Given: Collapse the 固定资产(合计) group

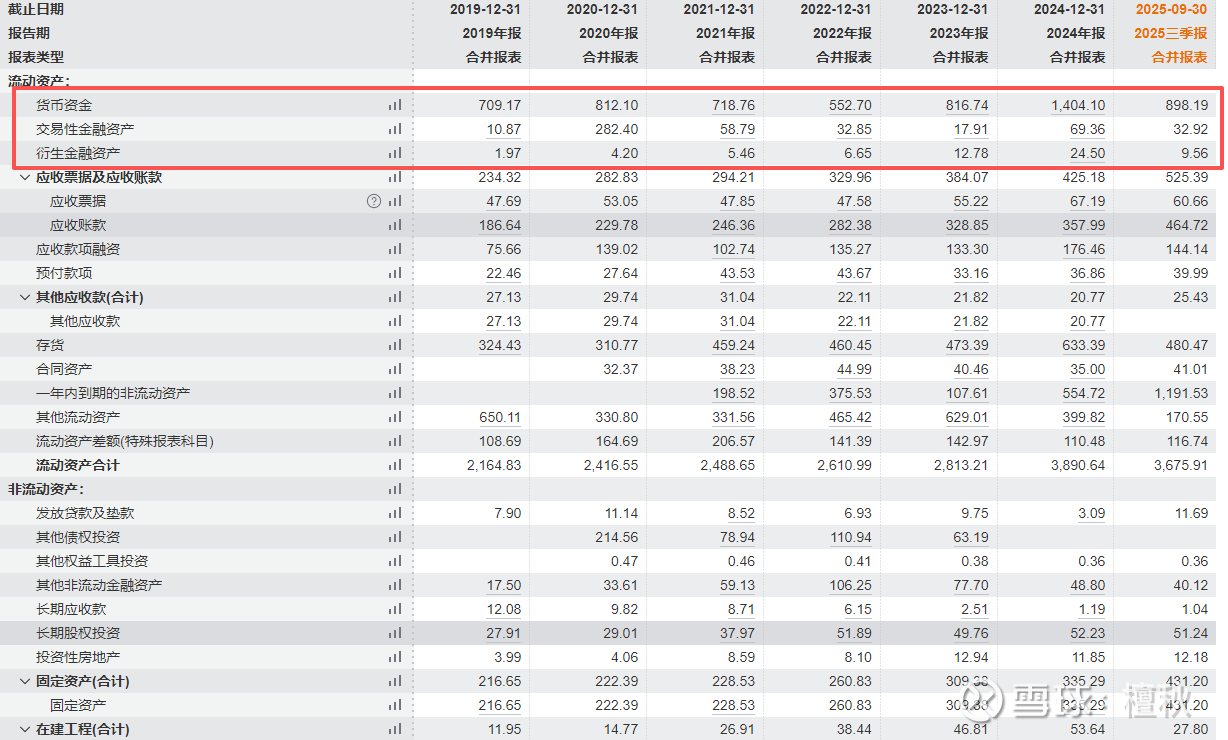Looking at the screenshot, I should coord(25,681).
